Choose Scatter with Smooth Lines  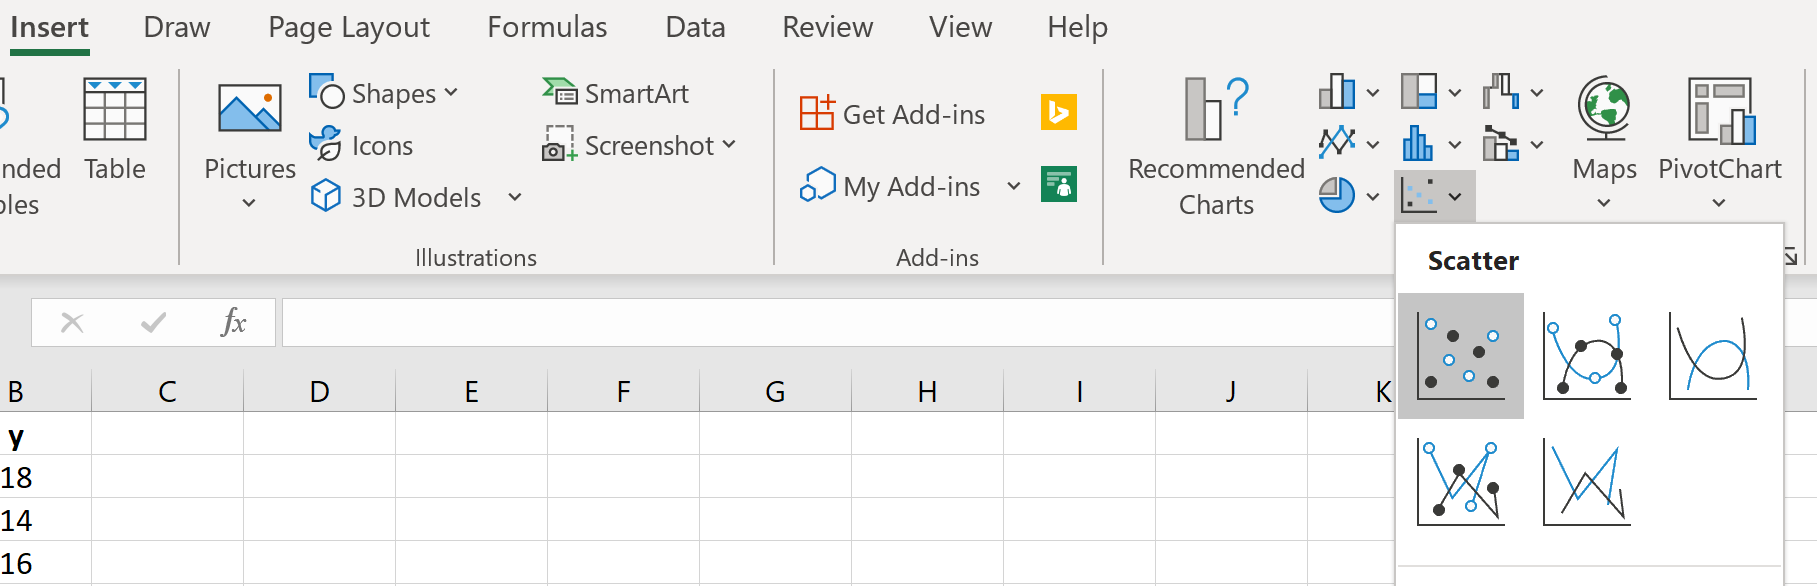1713,355
